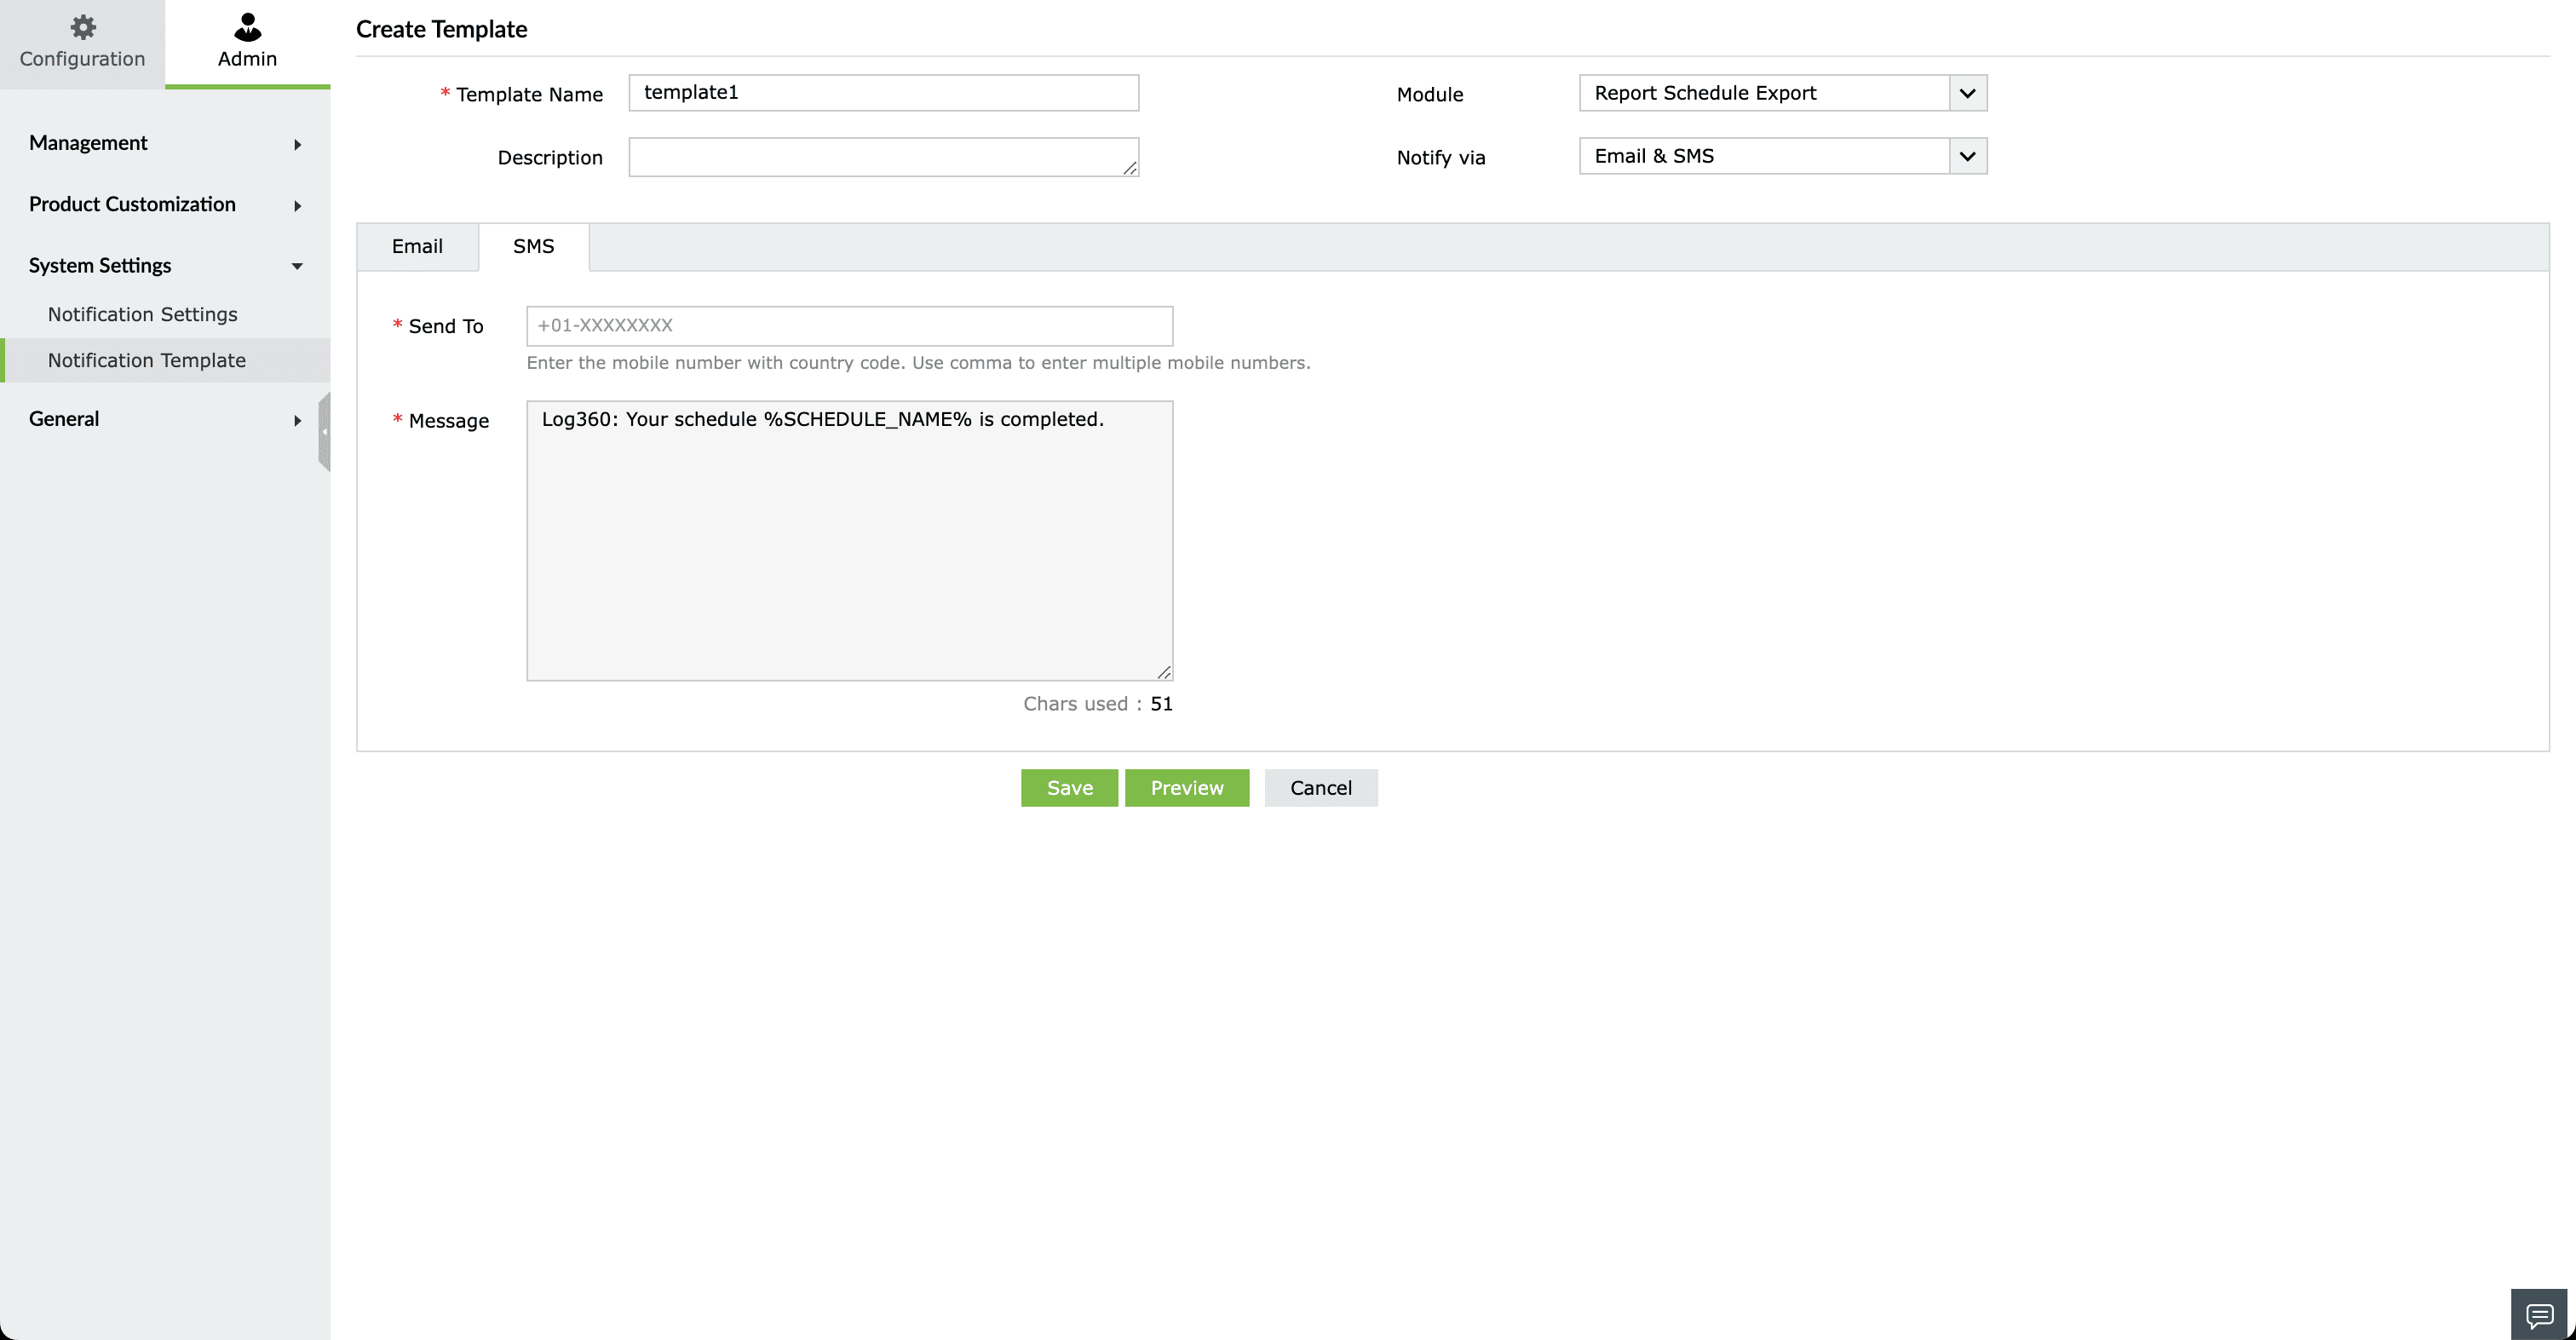This screenshot has width=2576, height=1340.
Task: Click the Save button
Action: click(x=1069, y=788)
